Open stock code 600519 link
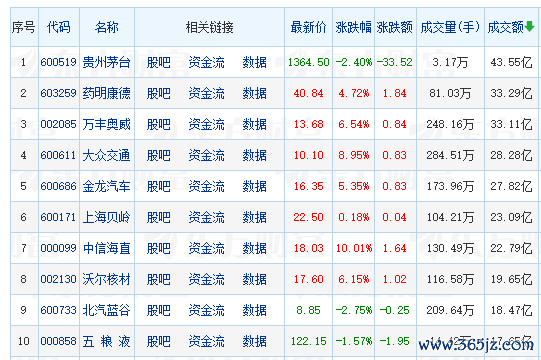Screen dimensions: 541x360 (x=58, y=62)
